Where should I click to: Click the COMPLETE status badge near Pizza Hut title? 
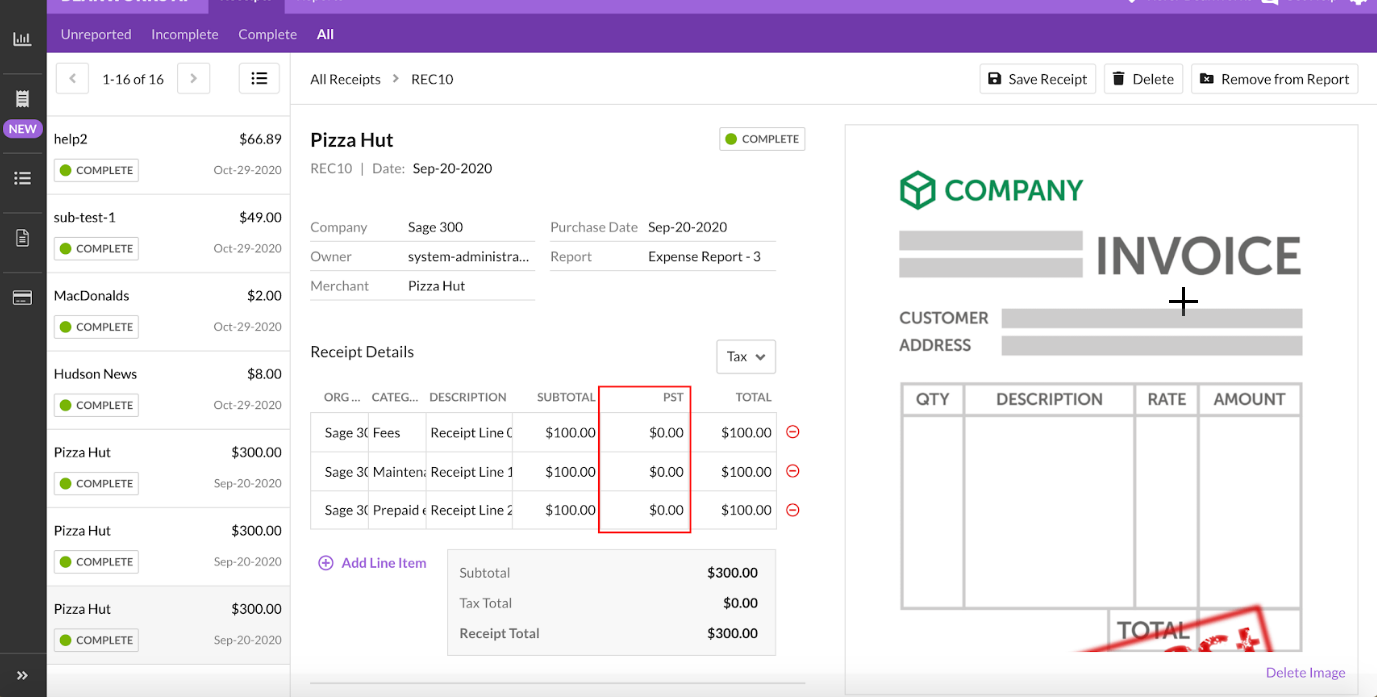(762, 139)
